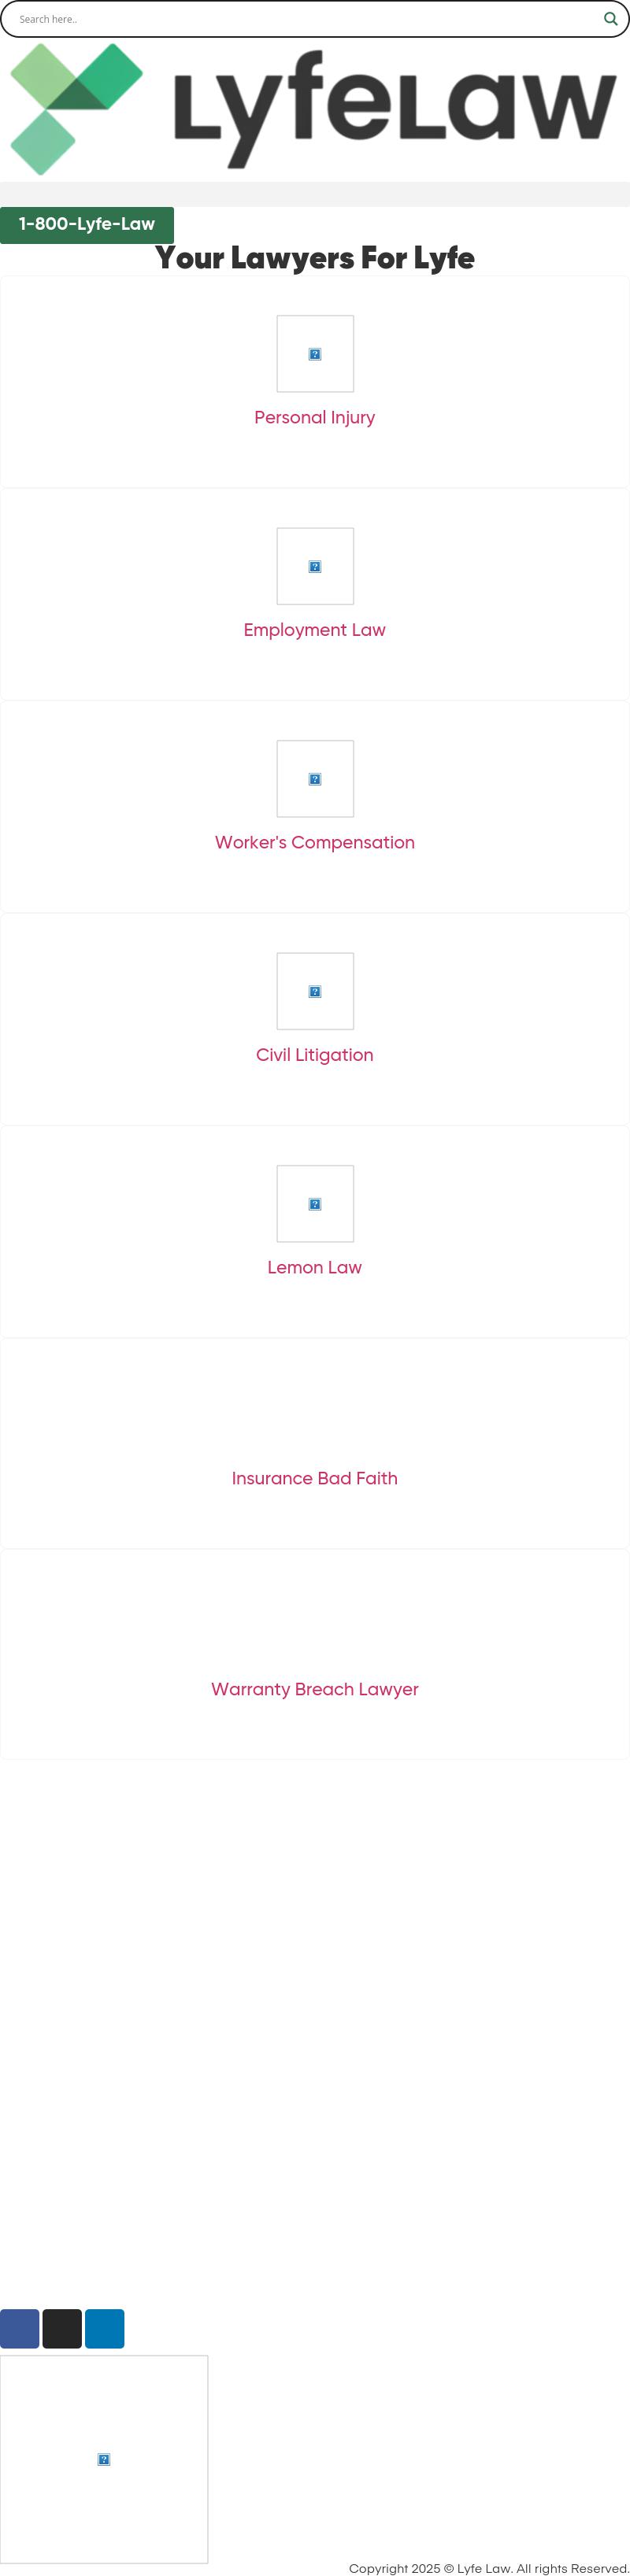Click the Civil Litigation placeholder icon
This screenshot has height=2576, width=630.
pos(315,991)
